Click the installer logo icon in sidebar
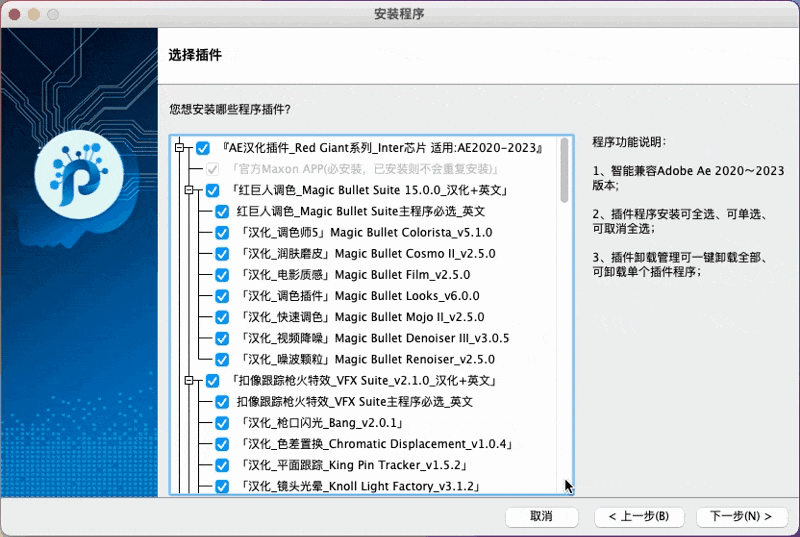This screenshot has width=800, height=537. (x=79, y=174)
